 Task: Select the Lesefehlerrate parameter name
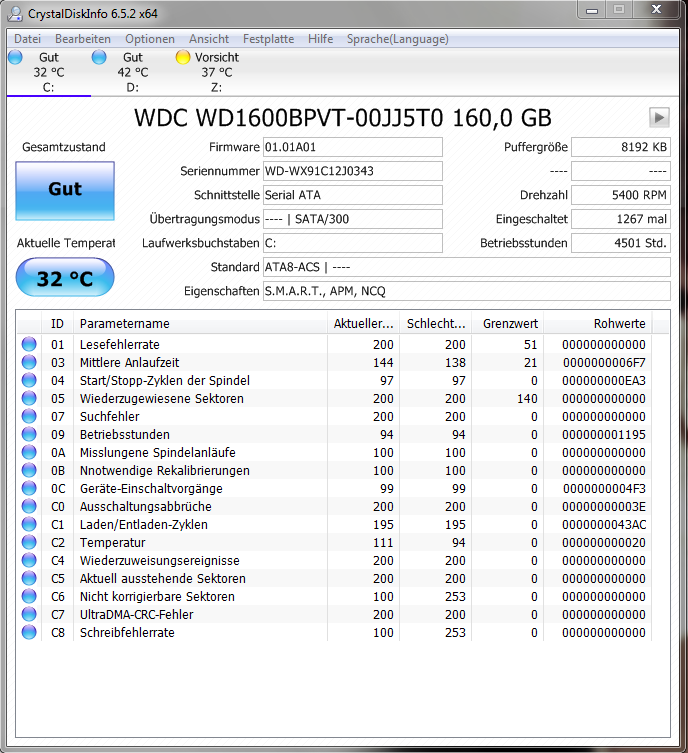click(120, 344)
